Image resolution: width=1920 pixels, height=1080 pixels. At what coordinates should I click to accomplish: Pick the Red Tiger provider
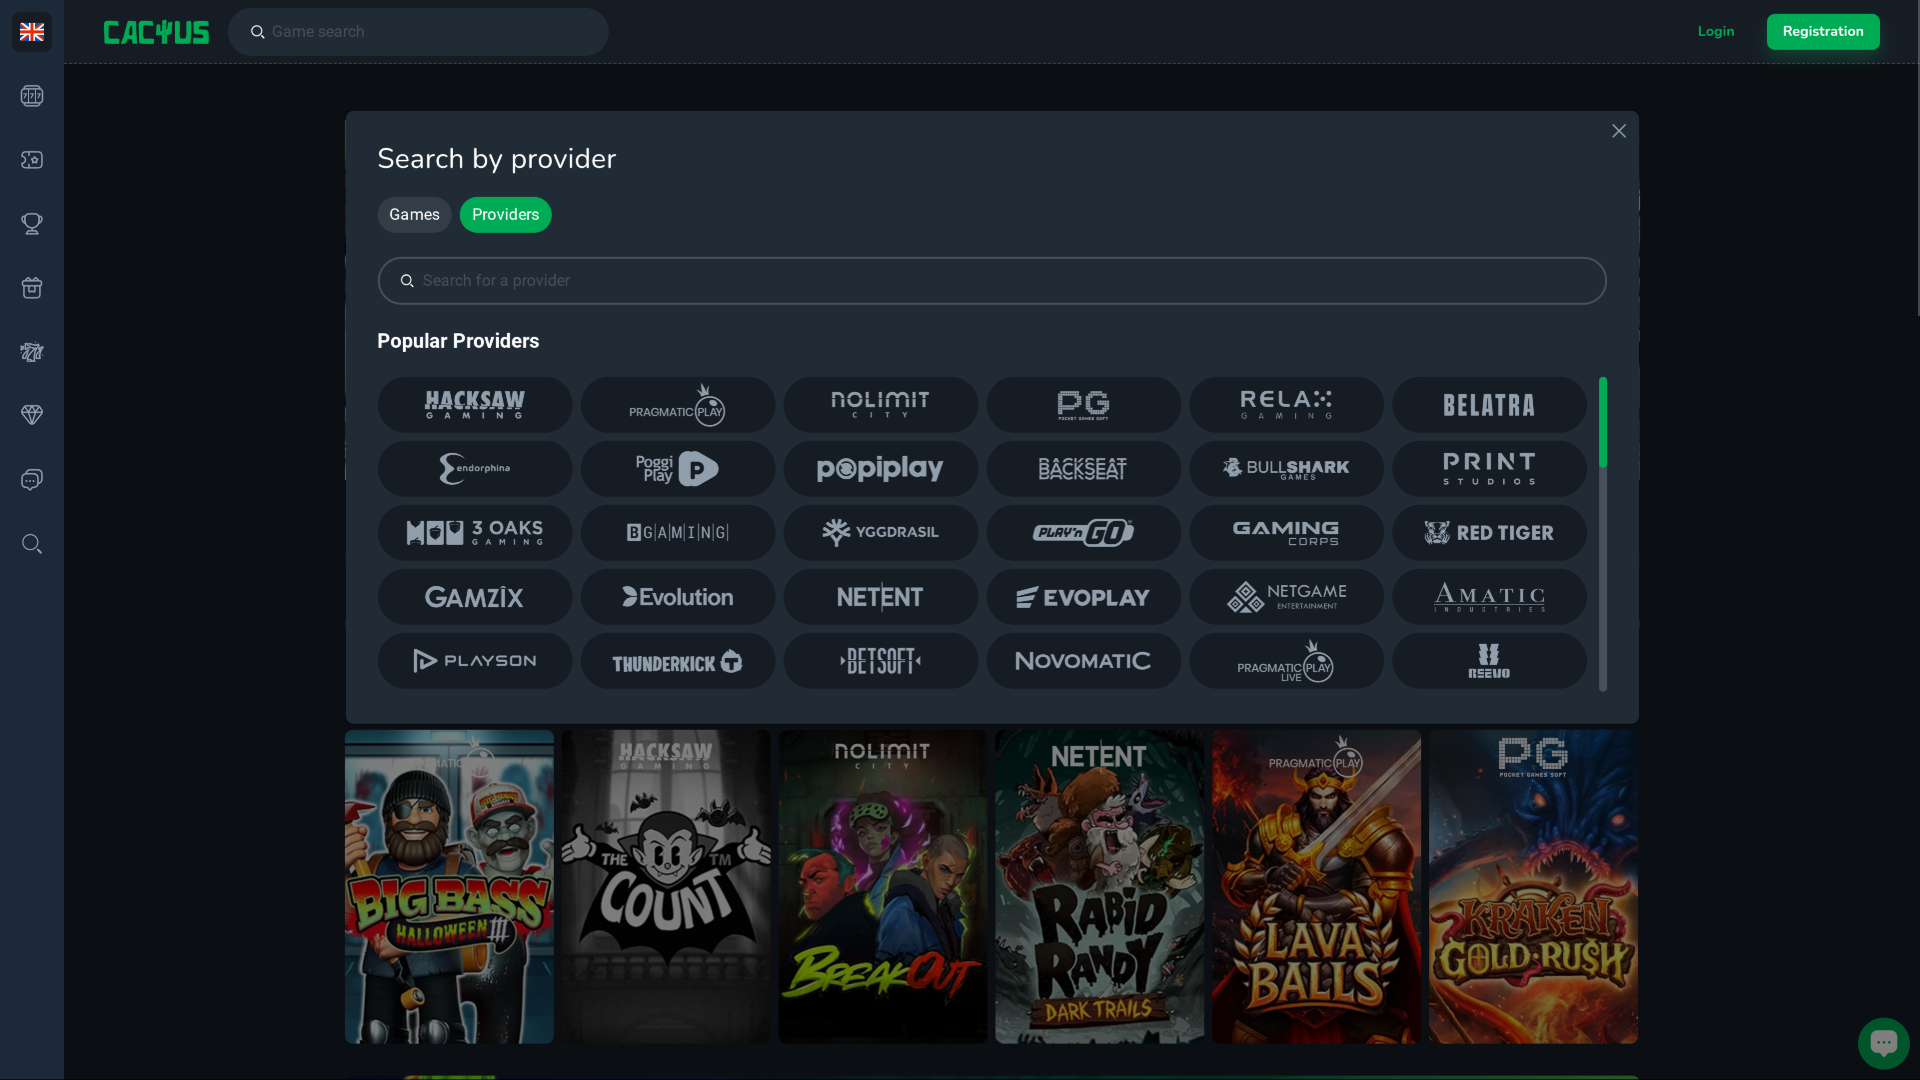click(1489, 533)
